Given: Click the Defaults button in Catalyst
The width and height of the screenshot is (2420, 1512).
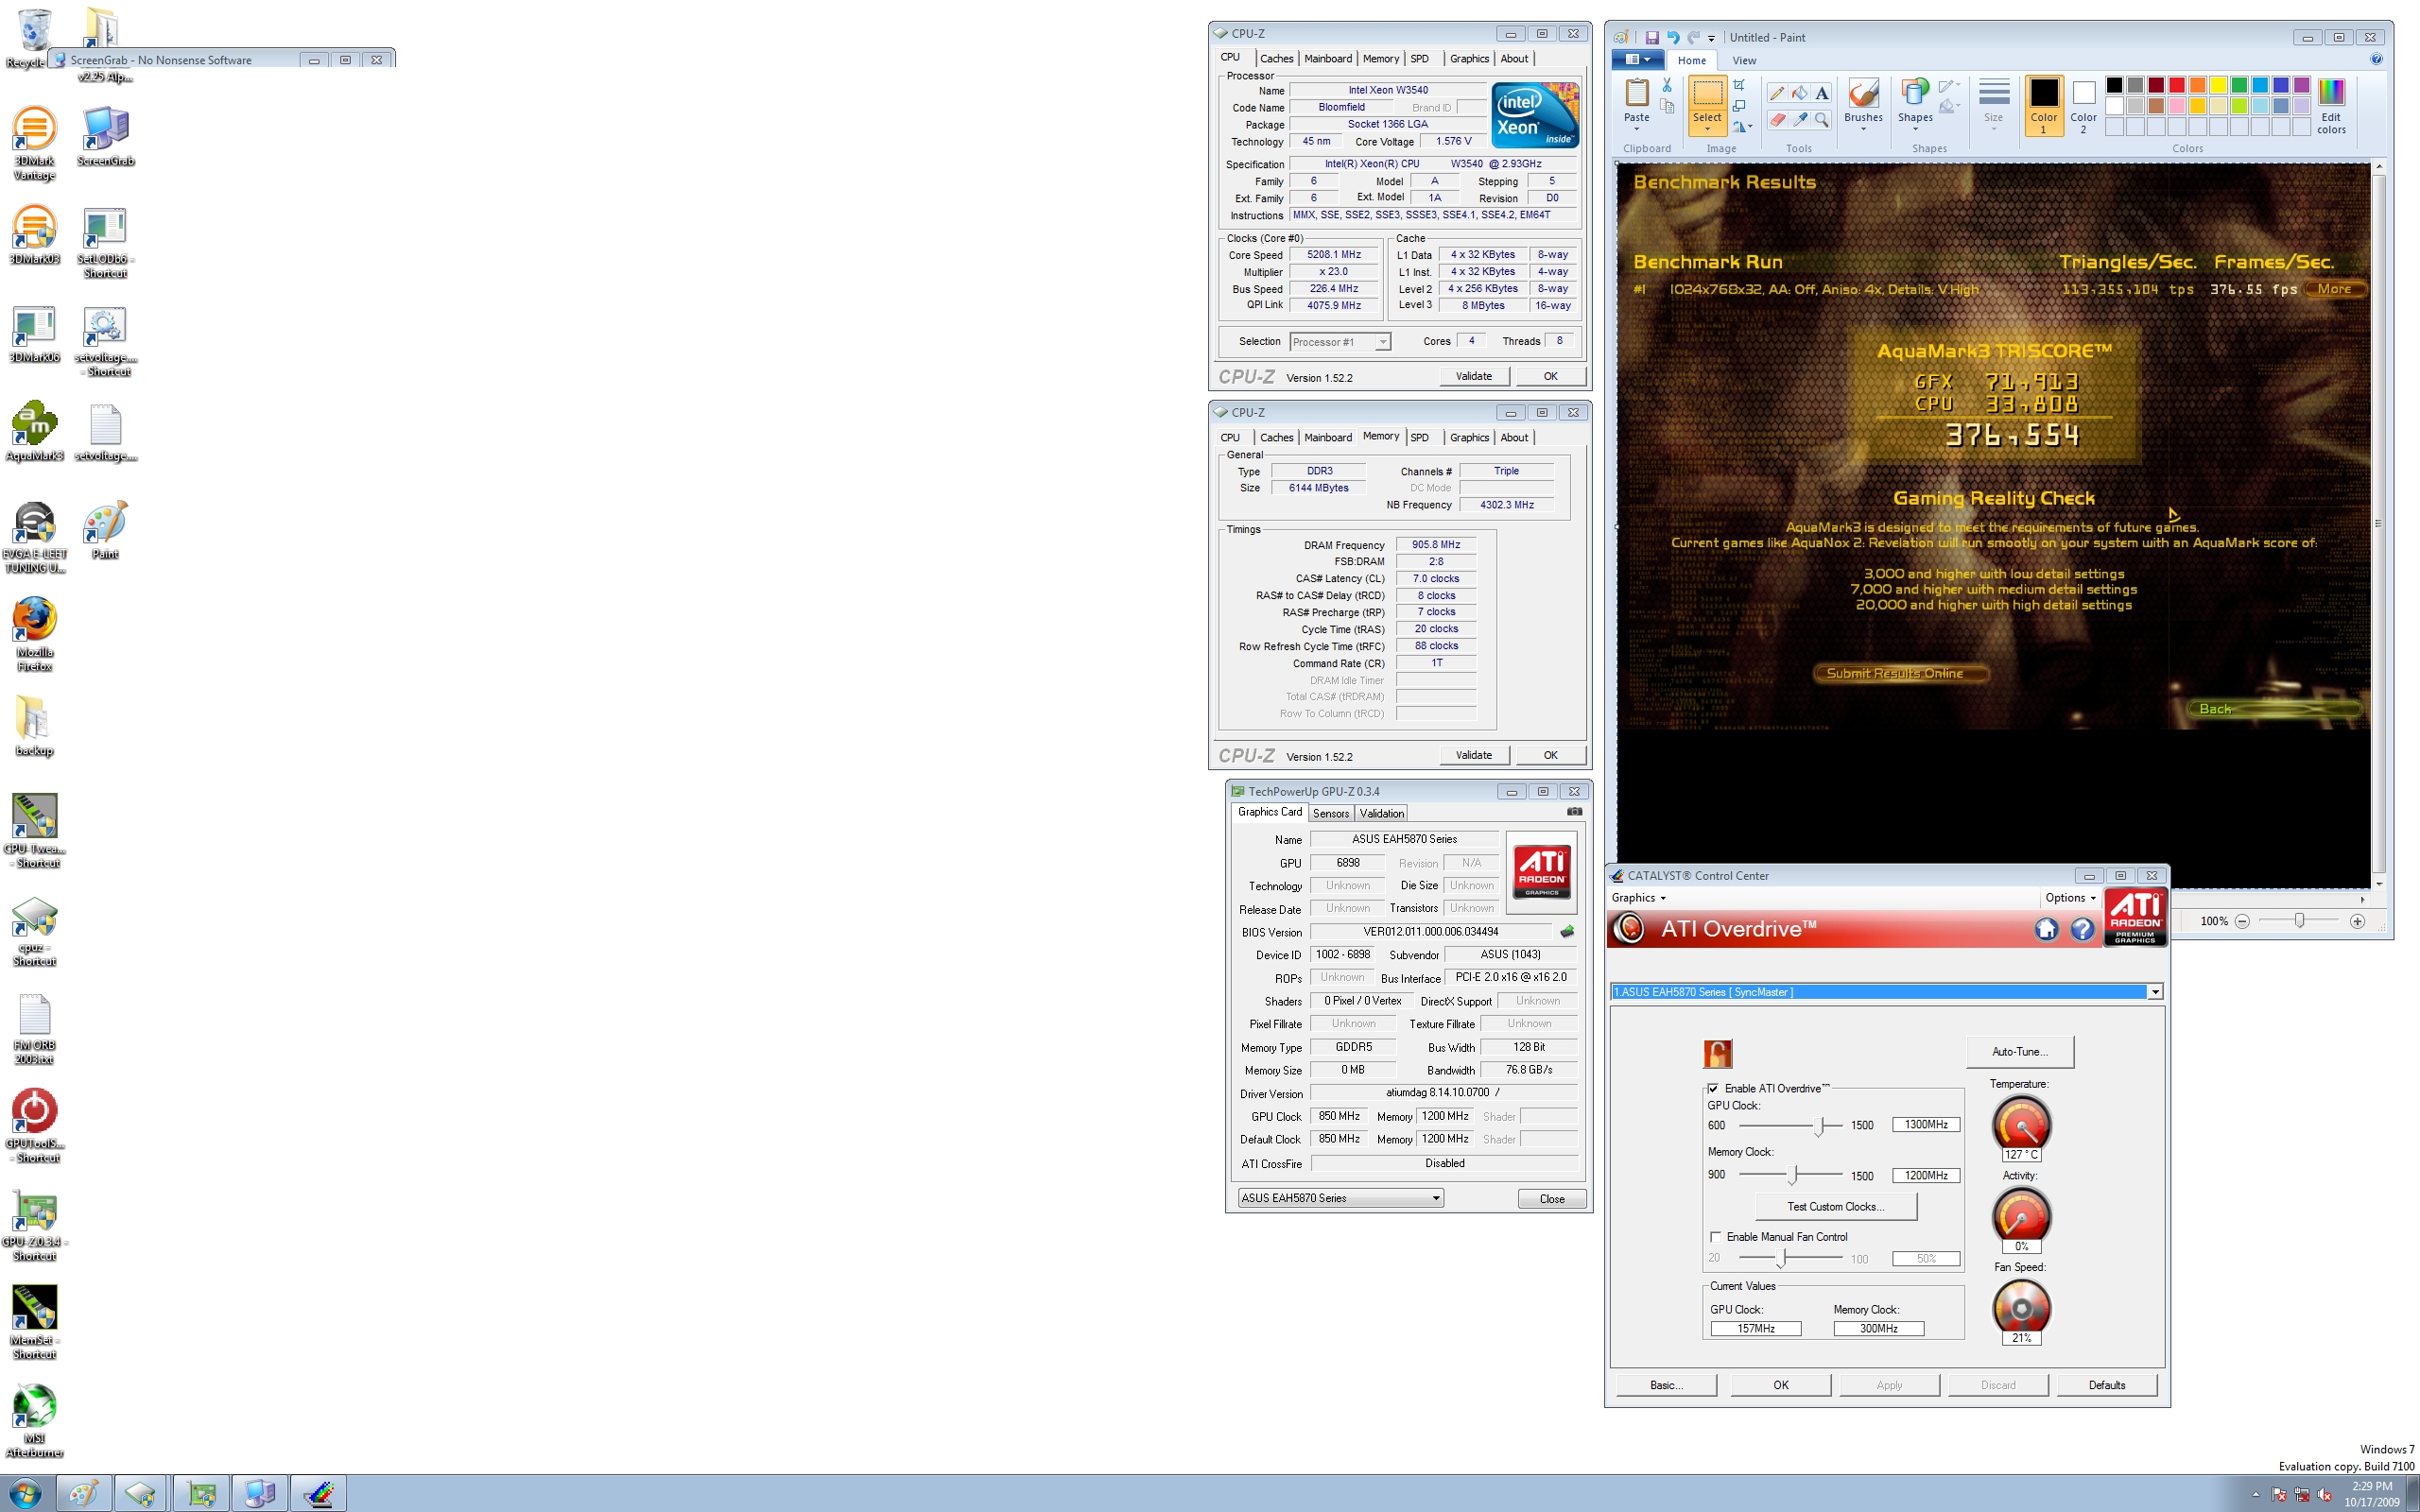Looking at the screenshot, I should 2106,1385.
